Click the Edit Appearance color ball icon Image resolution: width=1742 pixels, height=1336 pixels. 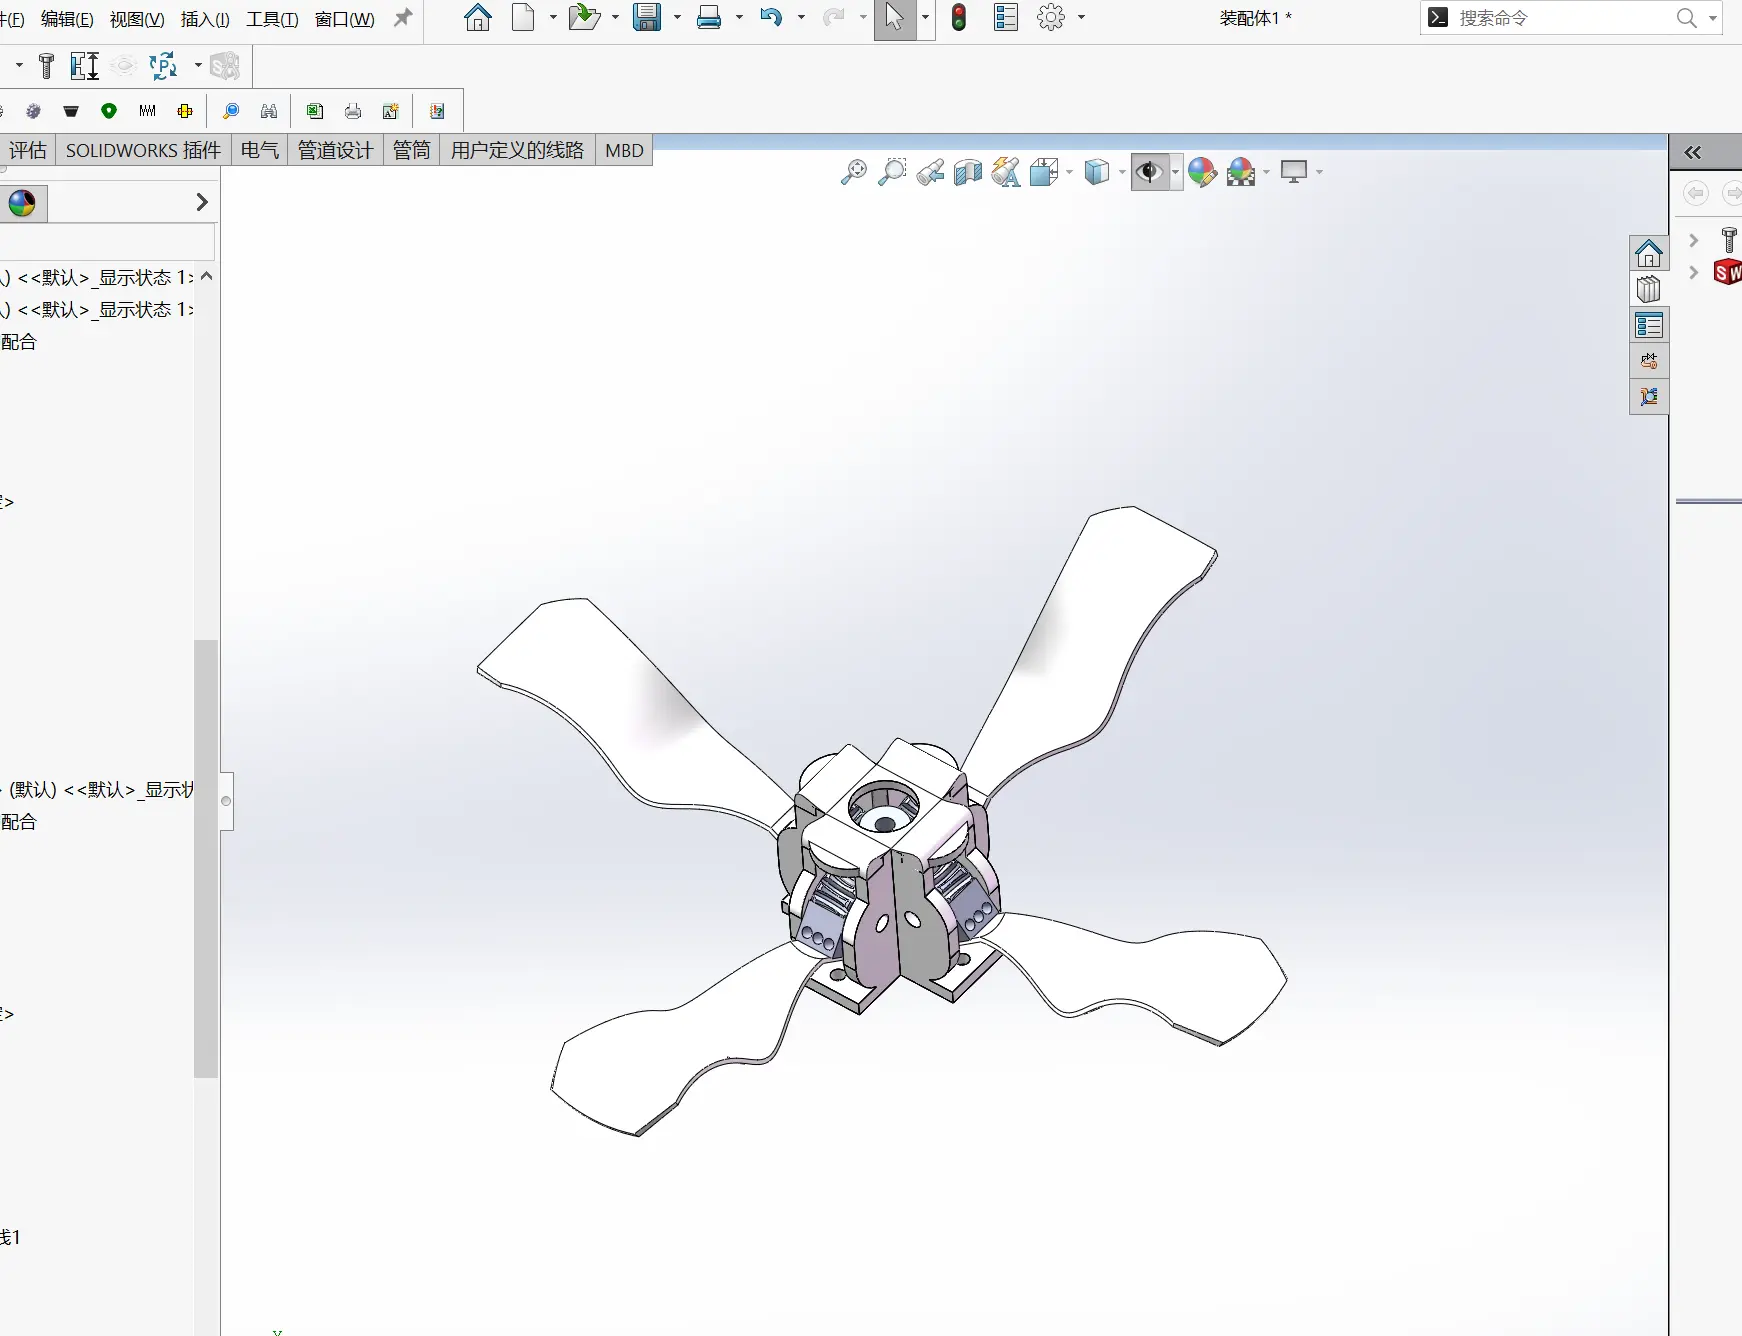pos(1202,173)
